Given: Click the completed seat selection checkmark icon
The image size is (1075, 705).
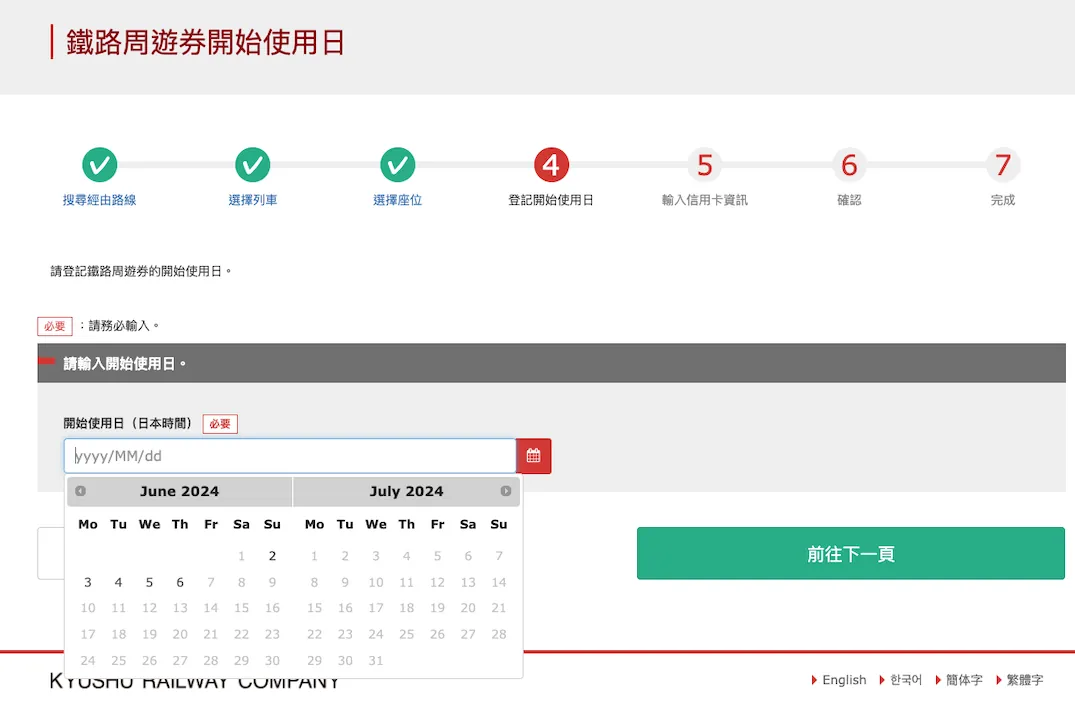Looking at the screenshot, I should (397, 165).
